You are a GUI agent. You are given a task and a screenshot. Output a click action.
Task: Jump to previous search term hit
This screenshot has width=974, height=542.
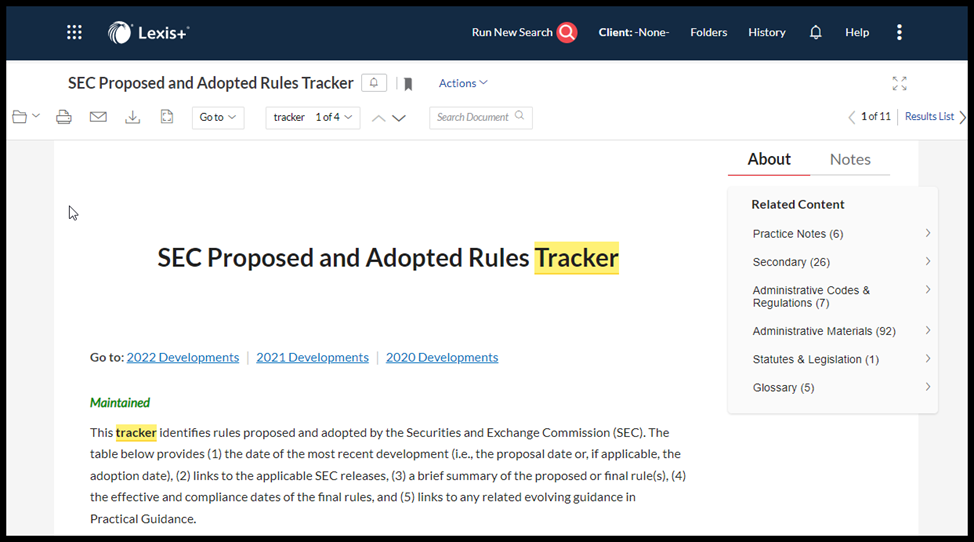click(378, 118)
